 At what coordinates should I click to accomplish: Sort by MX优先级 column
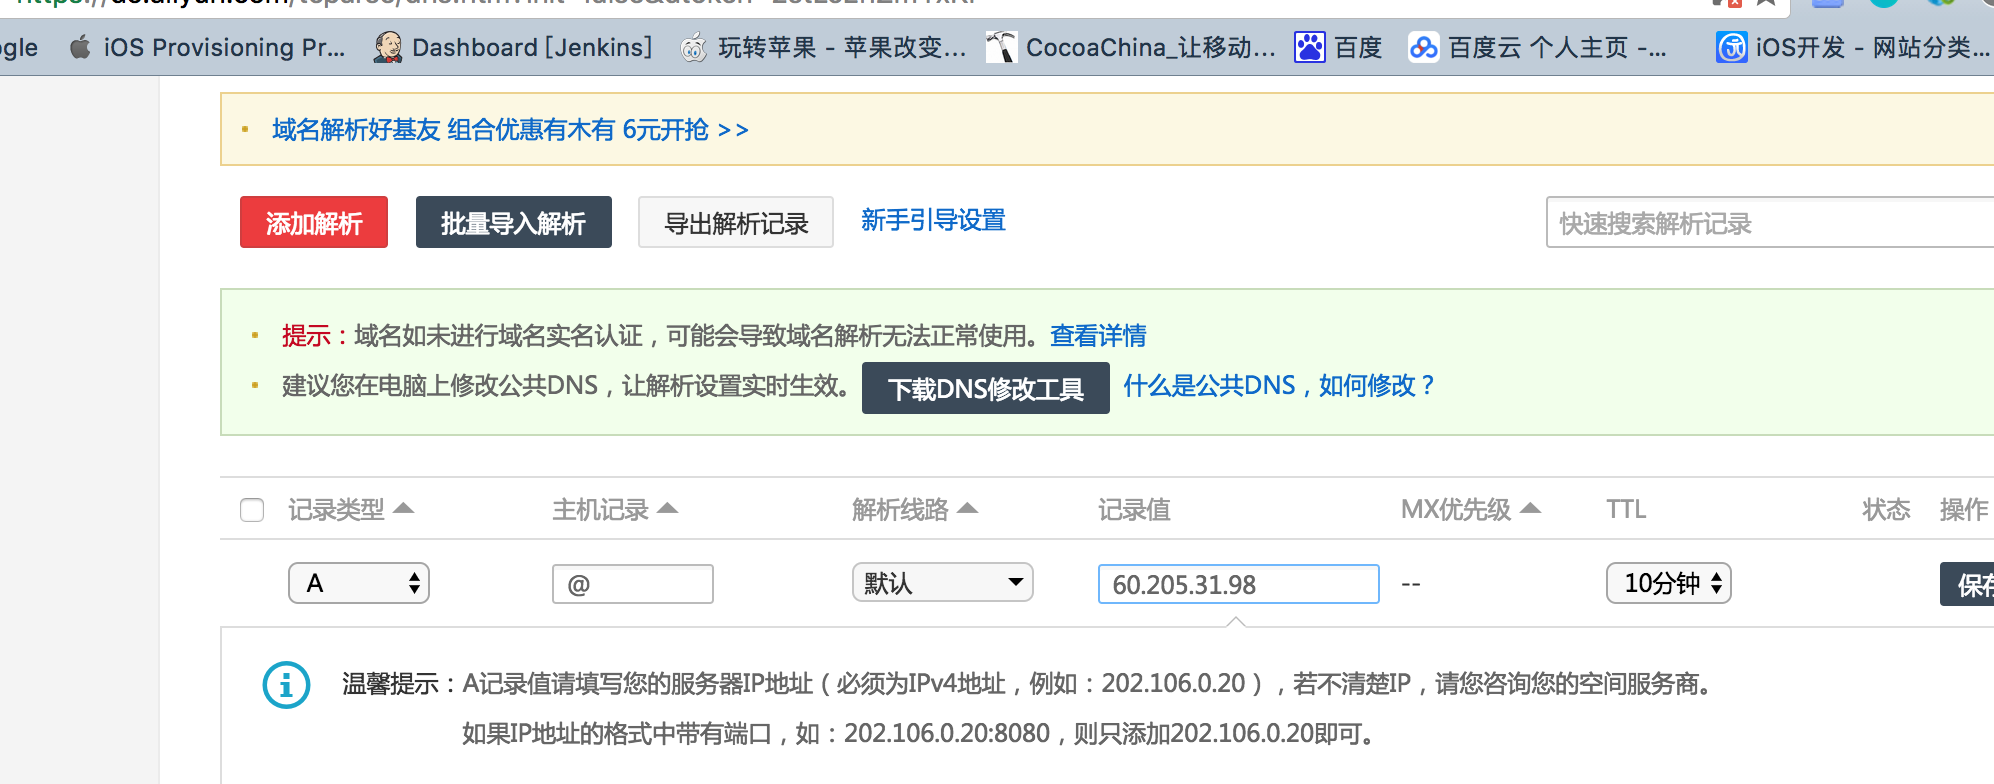point(1470,510)
